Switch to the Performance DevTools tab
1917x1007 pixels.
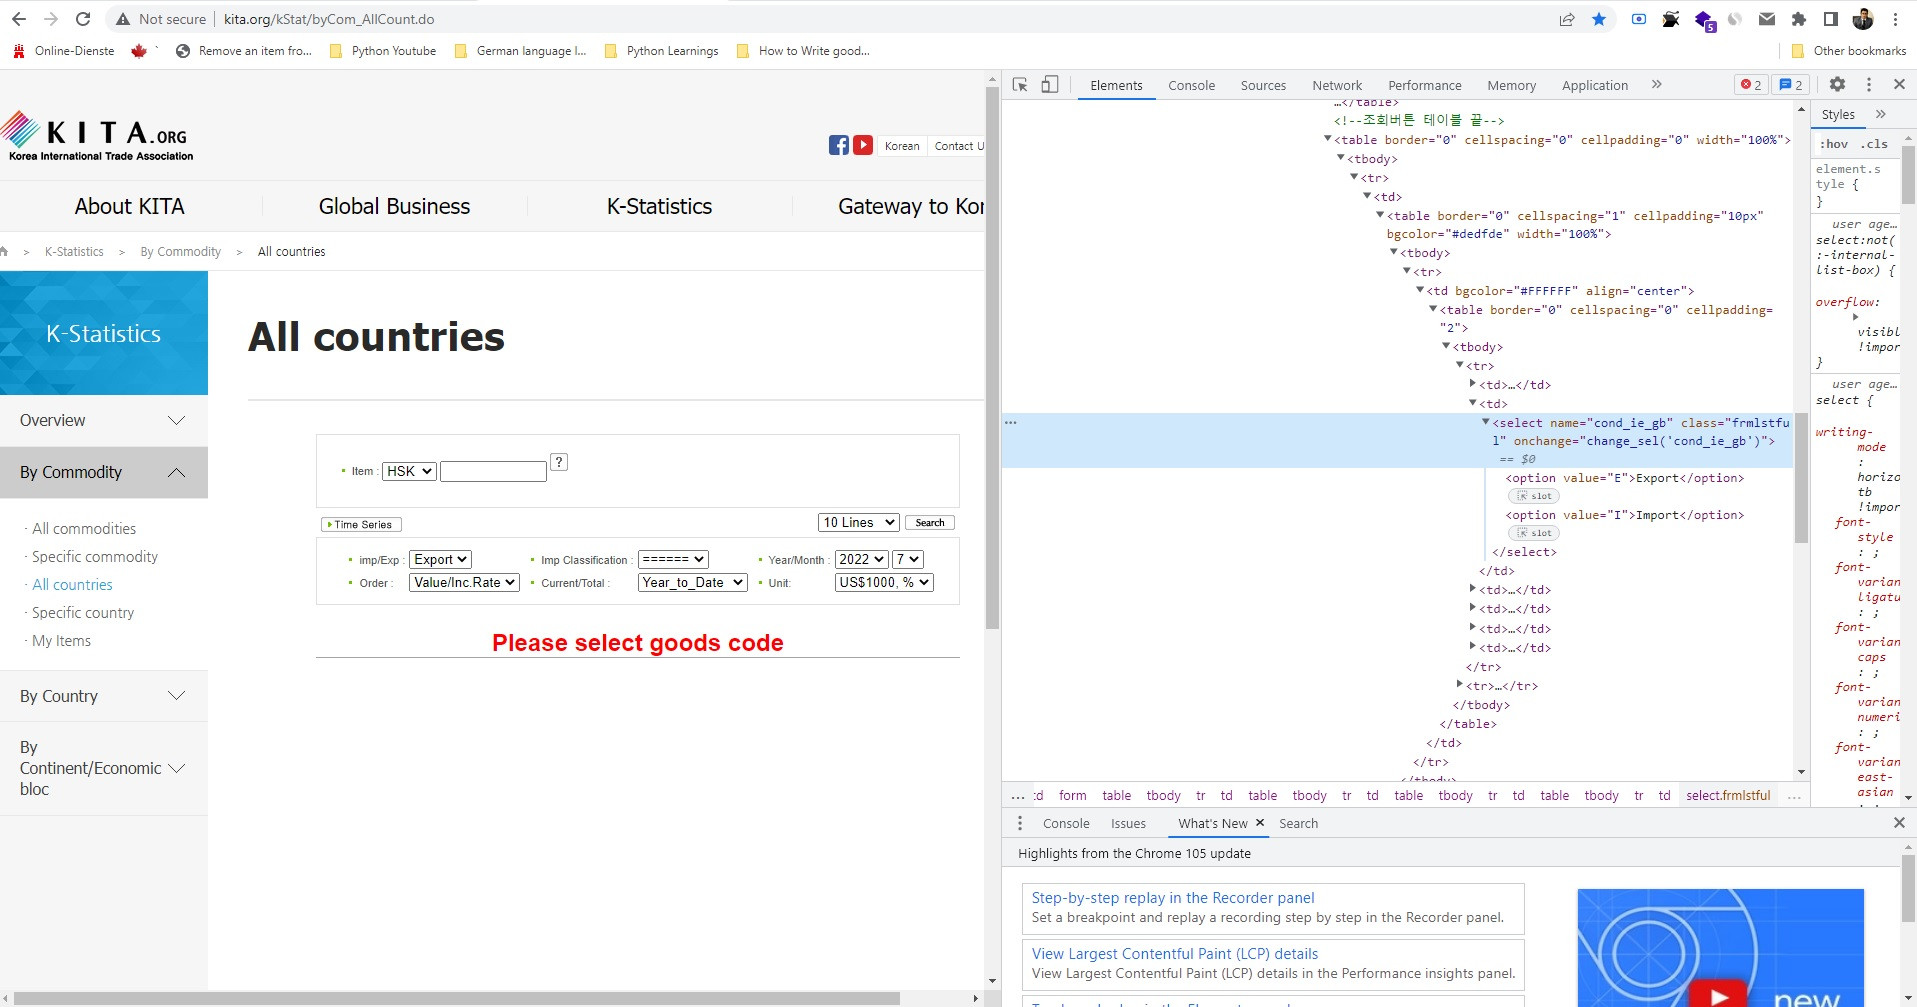[x=1424, y=85]
